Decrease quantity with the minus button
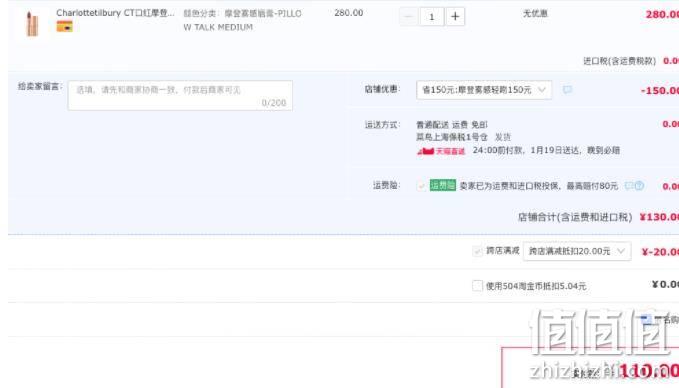 408,16
